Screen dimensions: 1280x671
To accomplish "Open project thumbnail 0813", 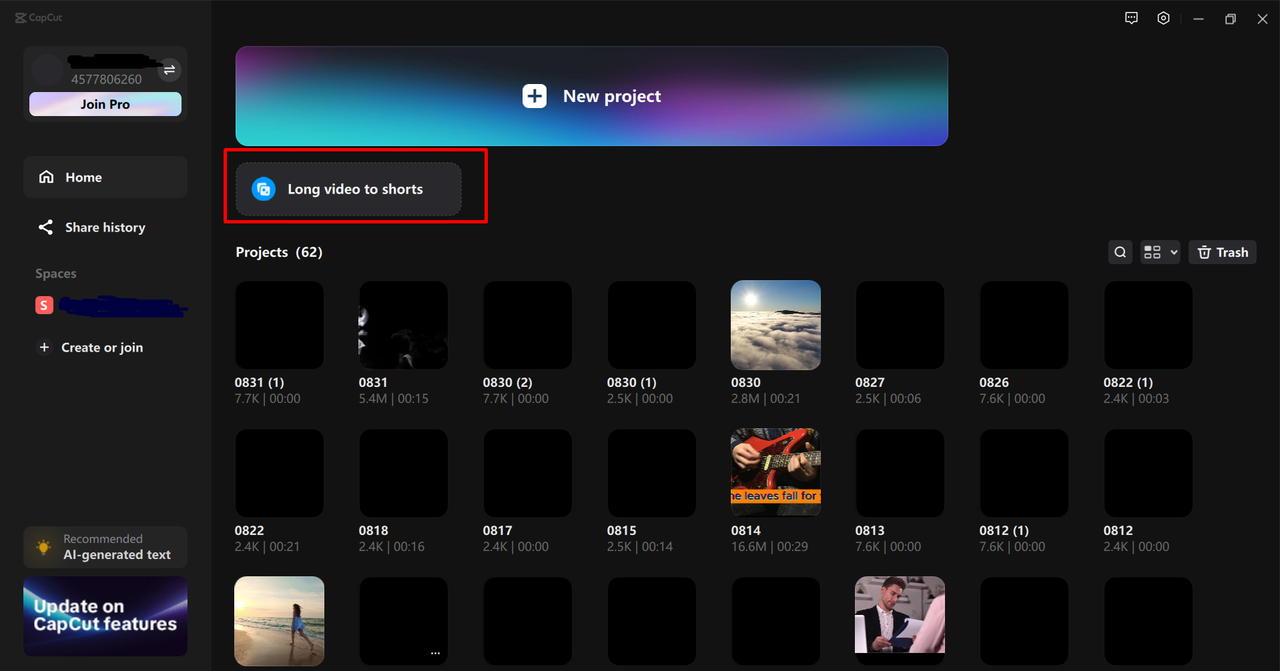I will pos(900,473).
